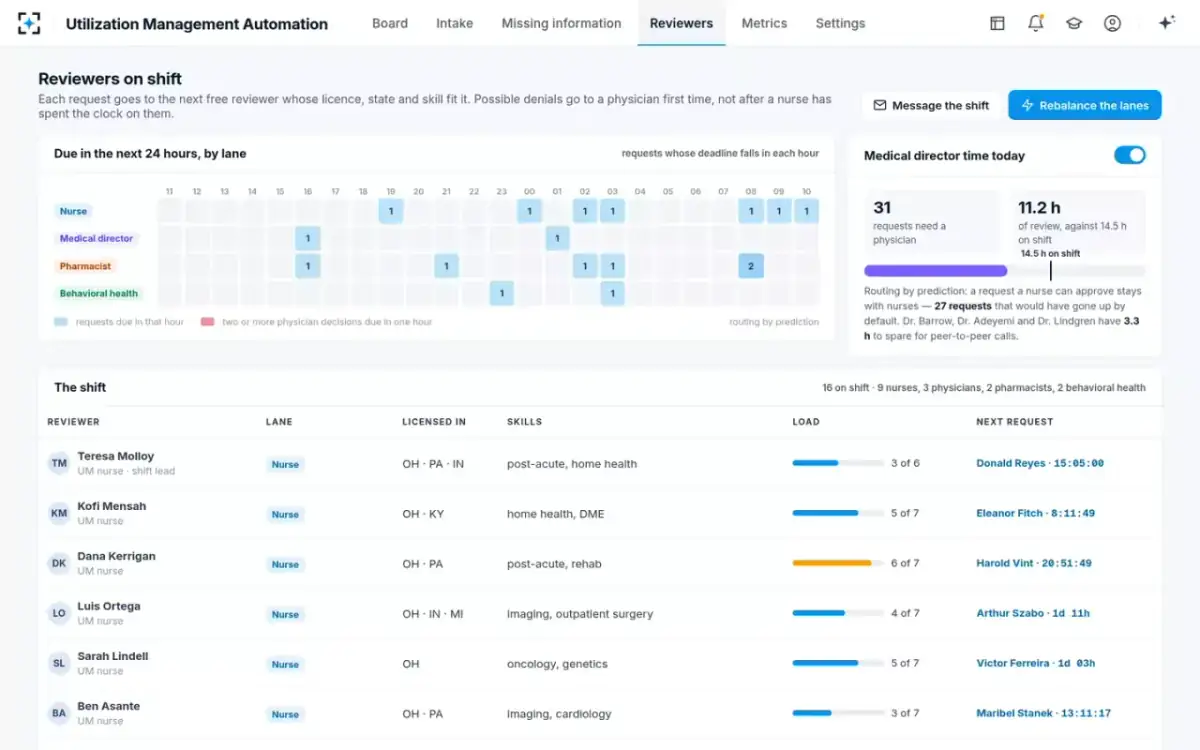The height and width of the screenshot is (750, 1200).
Task: Click the SKILLS column header
Action: pyautogui.click(x=524, y=422)
